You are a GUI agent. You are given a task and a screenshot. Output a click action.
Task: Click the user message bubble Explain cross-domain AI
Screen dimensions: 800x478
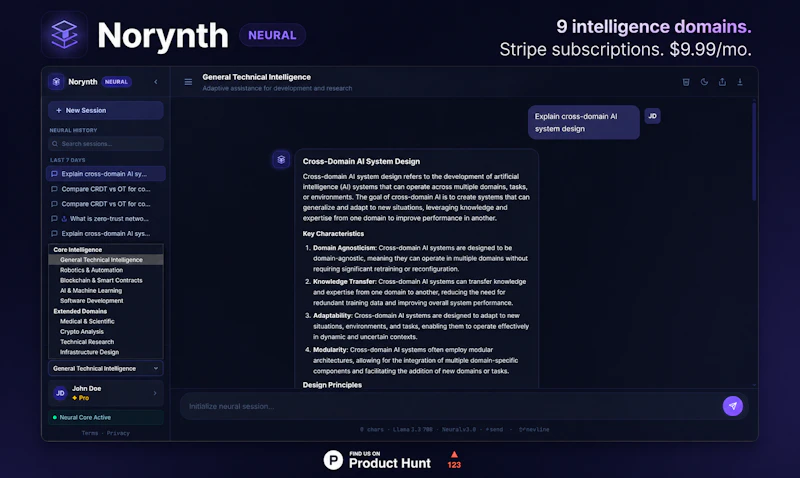[584, 122]
